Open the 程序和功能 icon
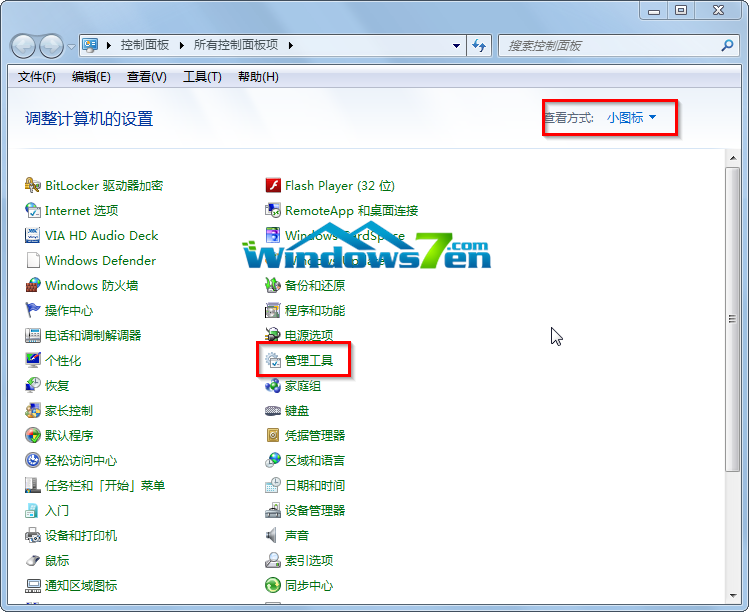This screenshot has height=612, width=749. point(273,310)
